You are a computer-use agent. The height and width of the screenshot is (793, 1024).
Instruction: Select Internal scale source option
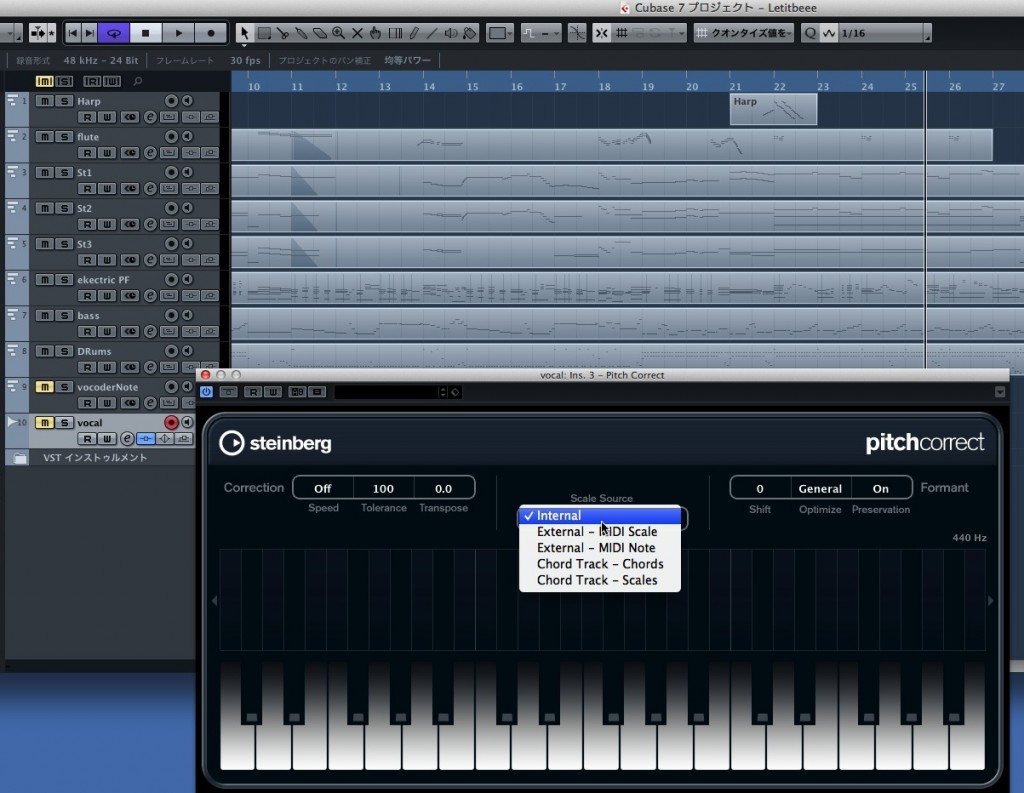point(600,515)
